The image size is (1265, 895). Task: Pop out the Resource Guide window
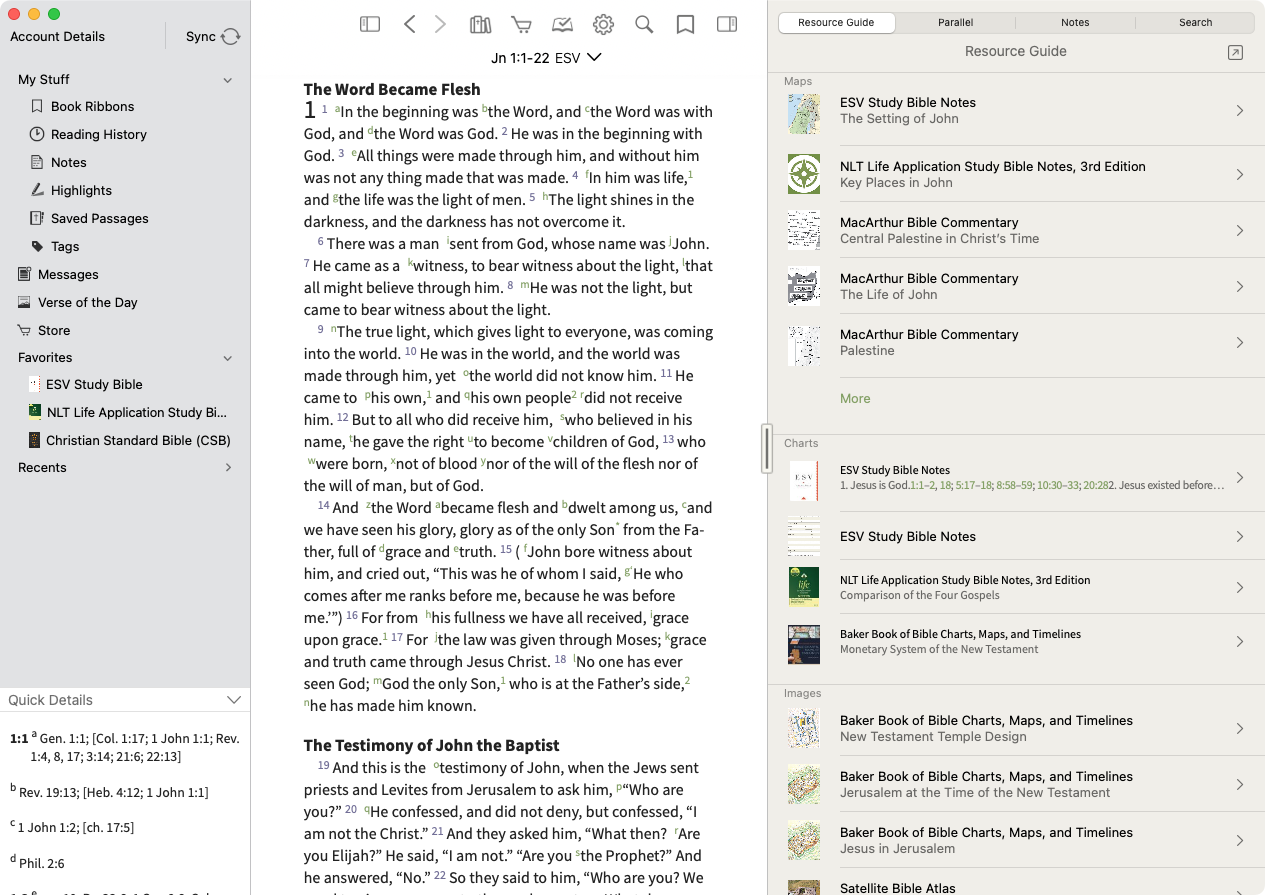click(1235, 52)
